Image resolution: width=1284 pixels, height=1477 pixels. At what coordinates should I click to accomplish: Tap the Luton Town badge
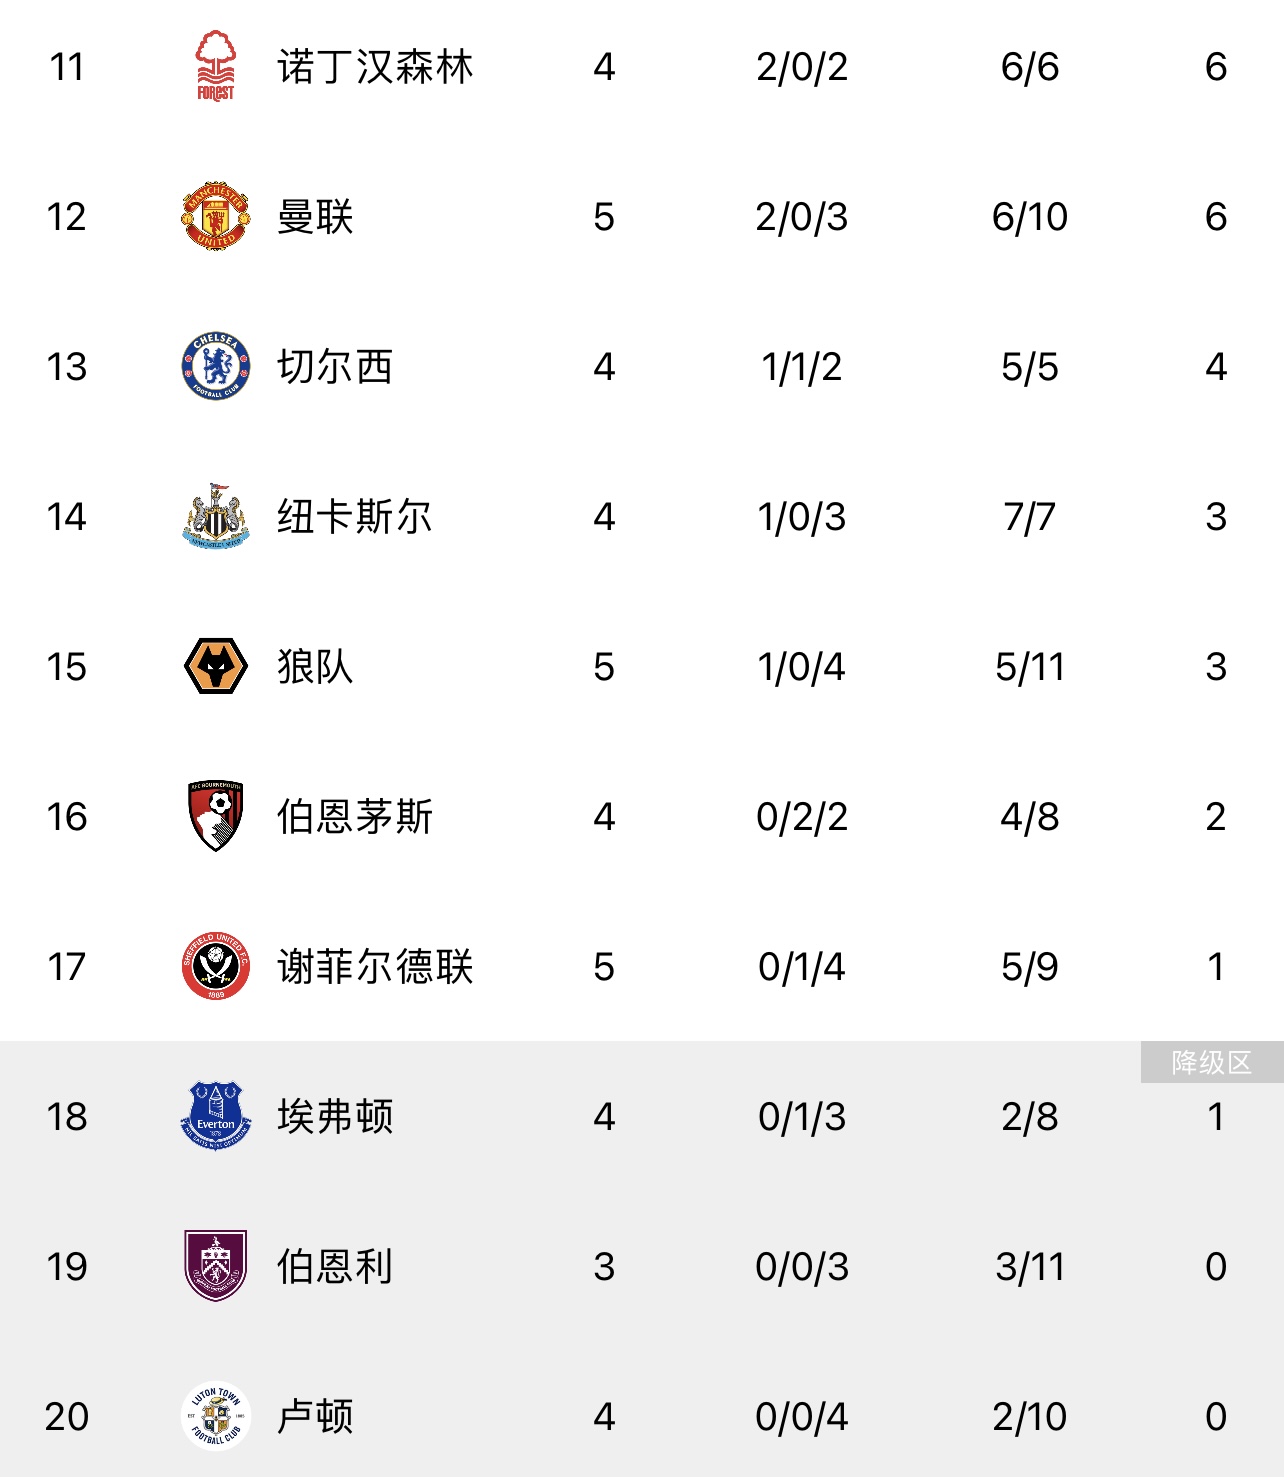click(215, 1416)
